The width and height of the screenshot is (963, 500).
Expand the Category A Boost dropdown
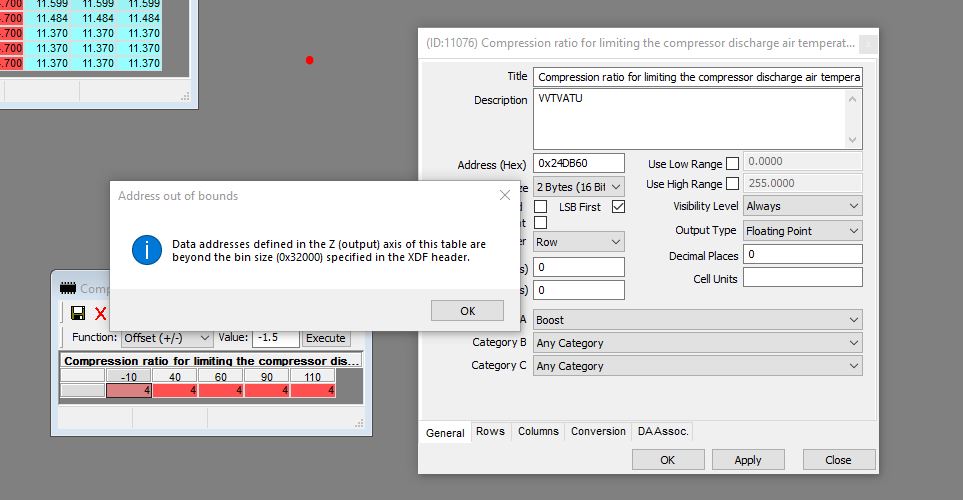697,320
